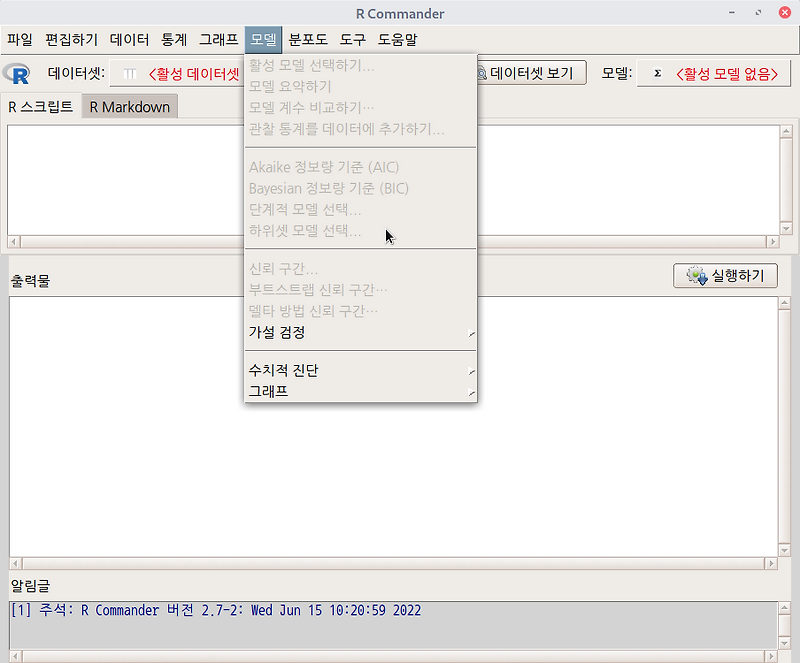Click the gear icon on the 실행하기 button
Screen dimensions: 800x663
click(x=694, y=276)
